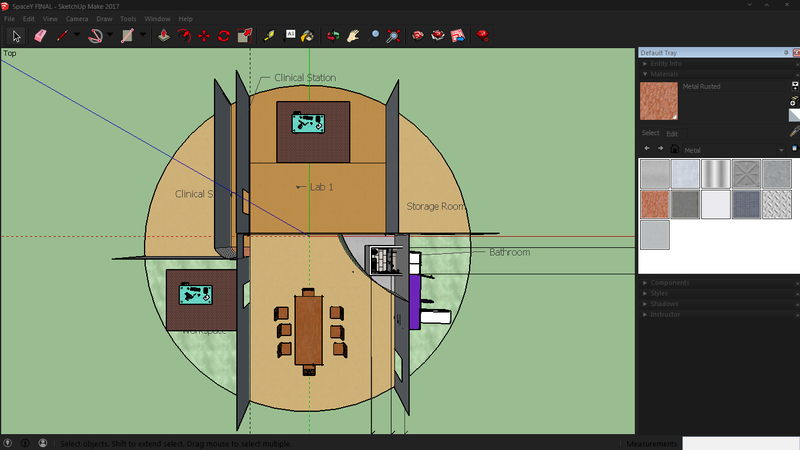This screenshot has height=450, width=800.
Task: Pick the Tape Measure tool
Action: (x=269, y=35)
